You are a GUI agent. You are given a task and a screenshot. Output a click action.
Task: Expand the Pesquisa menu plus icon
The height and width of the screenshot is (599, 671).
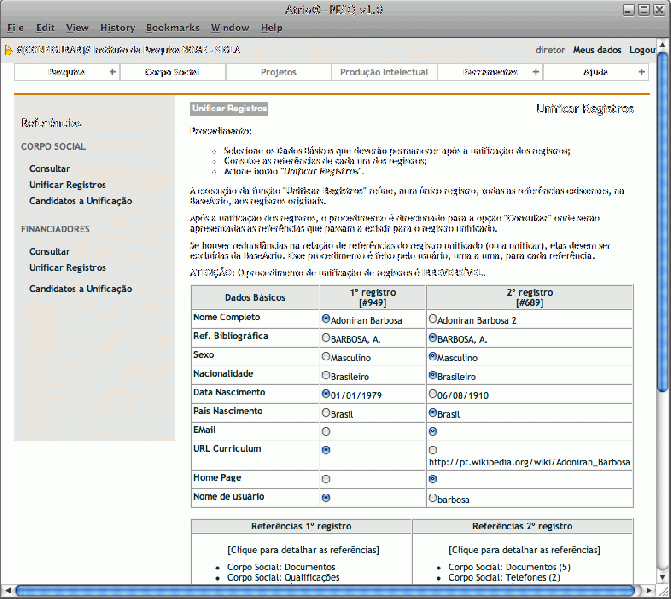coord(112,72)
